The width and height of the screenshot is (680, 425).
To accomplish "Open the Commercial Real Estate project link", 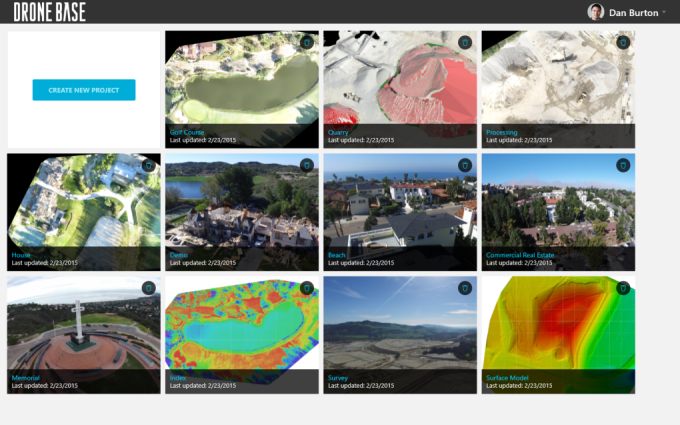I will point(520,255).
